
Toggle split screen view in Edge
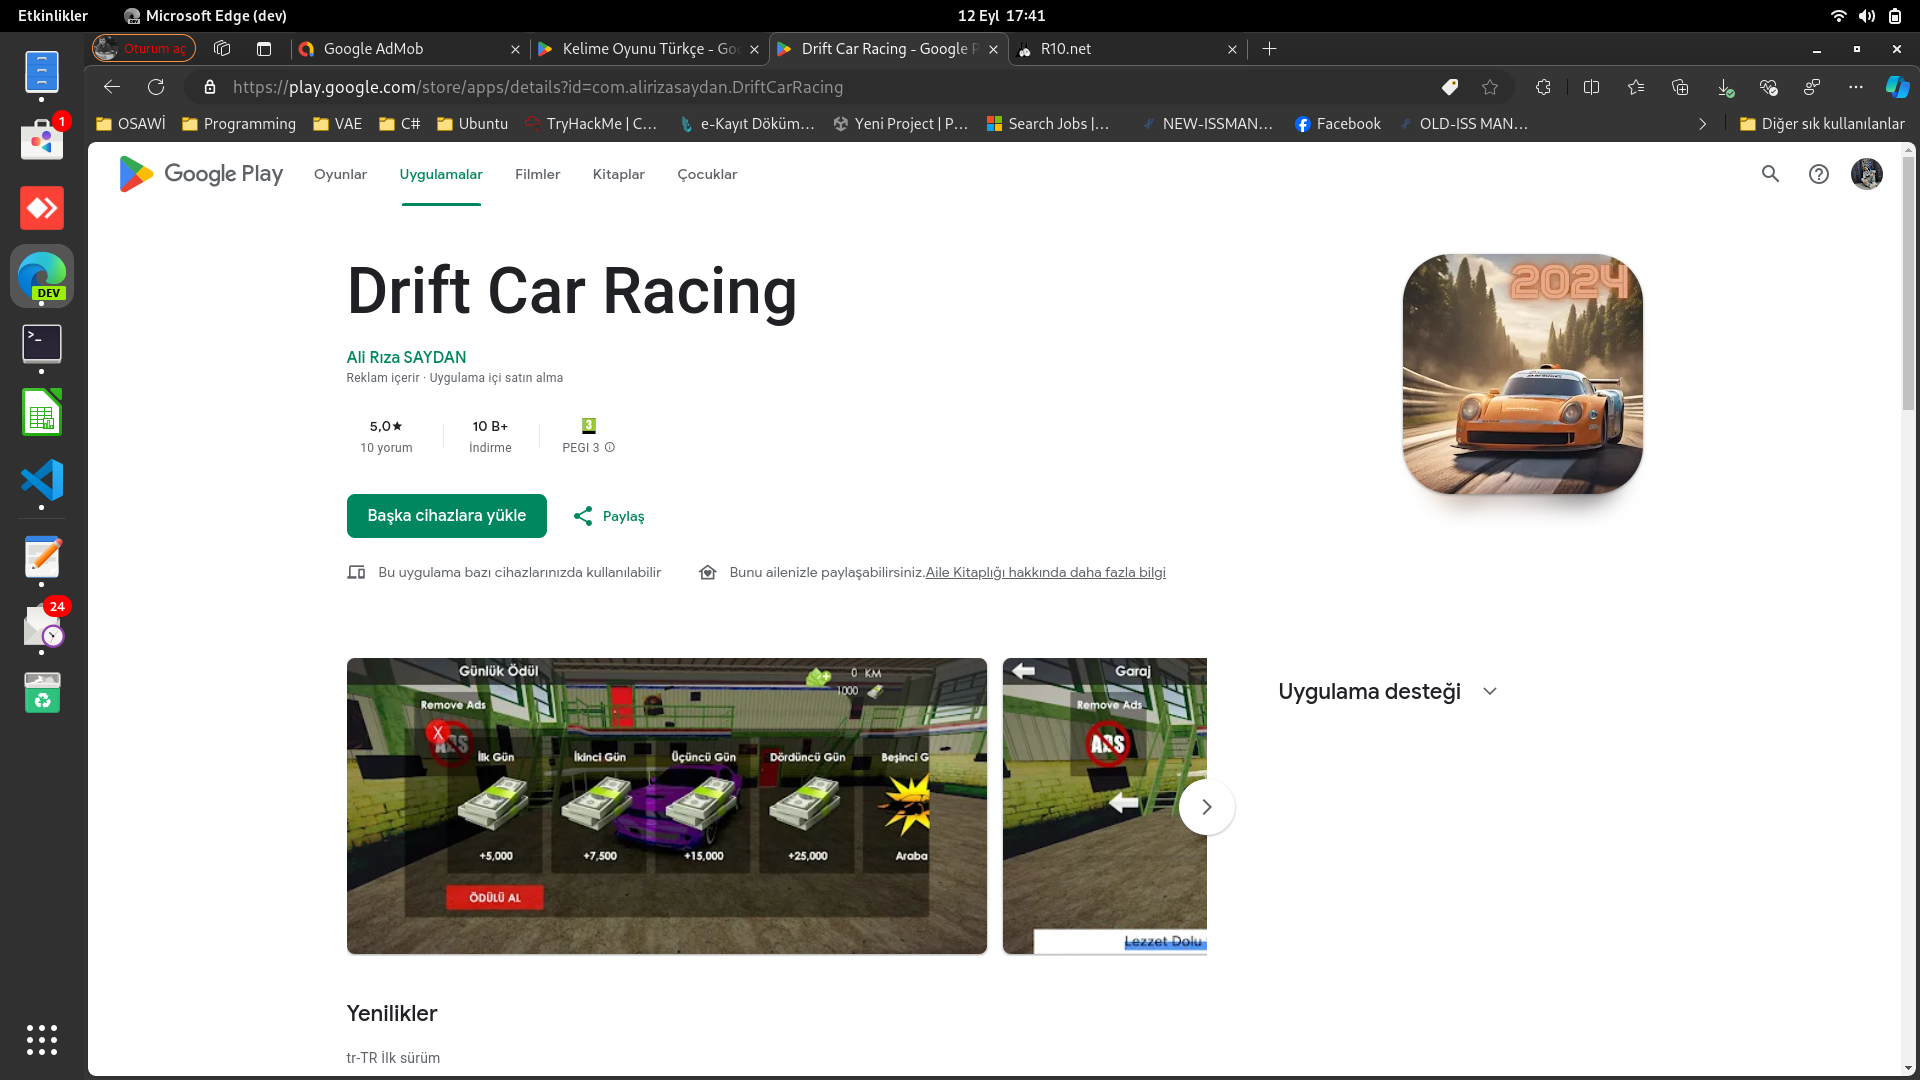pyautogui.click(x=1591, y=87)
